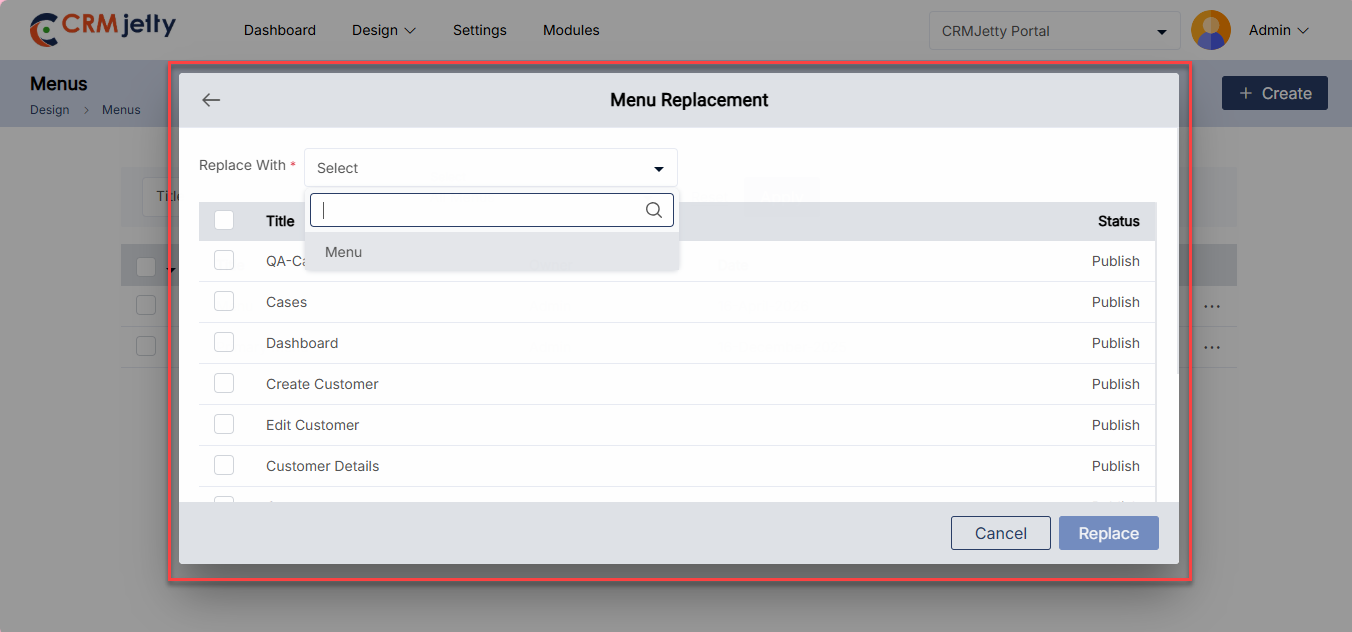The image size is (1352, 632).
Task: Click the search magnifier icon in dropdown
Action: 654,210
